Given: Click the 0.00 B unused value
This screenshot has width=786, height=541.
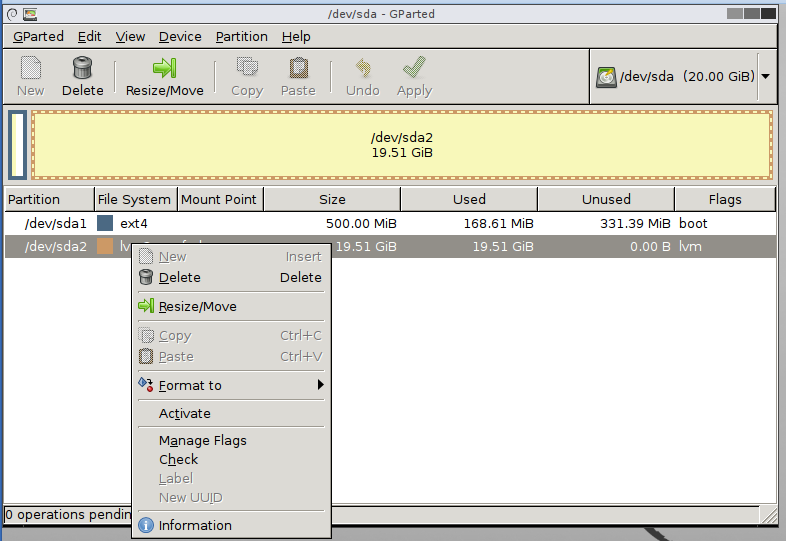Looking at the screenshot, I should point(650,246).
